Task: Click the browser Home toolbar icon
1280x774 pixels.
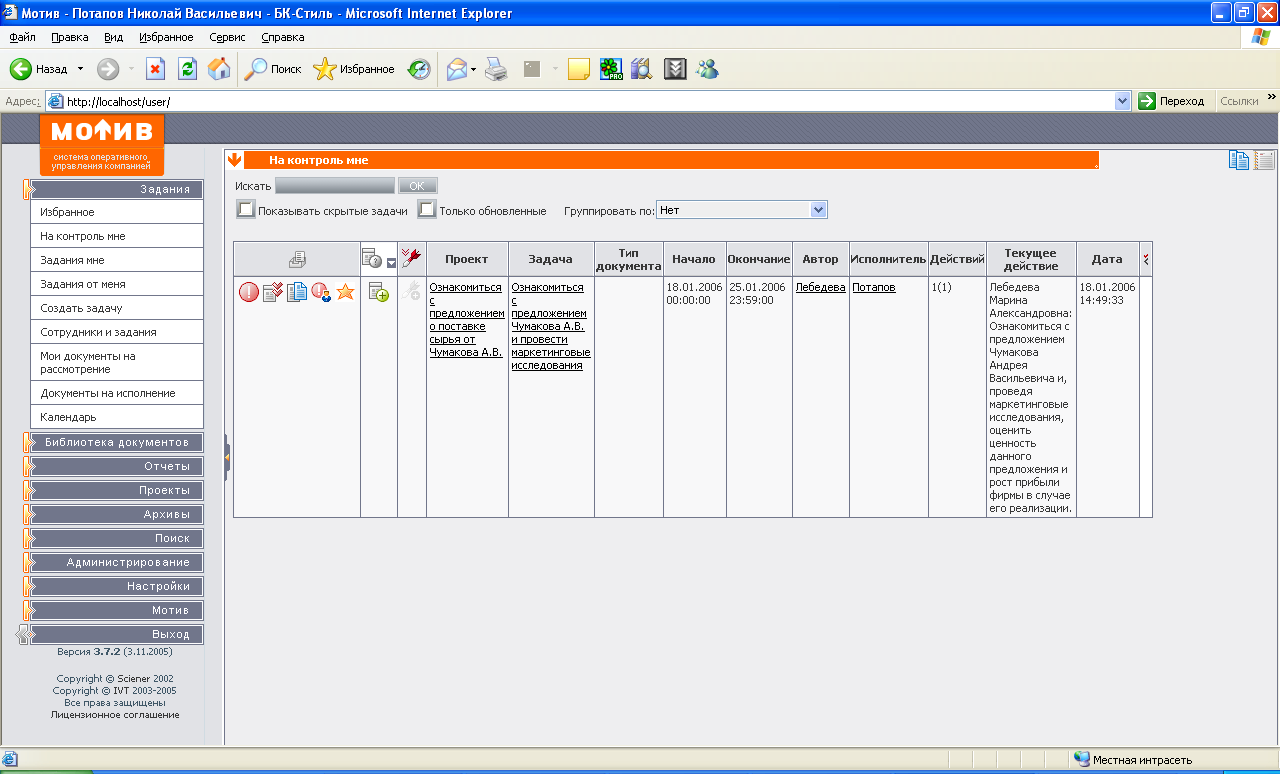Action: (x=218, y=69)
